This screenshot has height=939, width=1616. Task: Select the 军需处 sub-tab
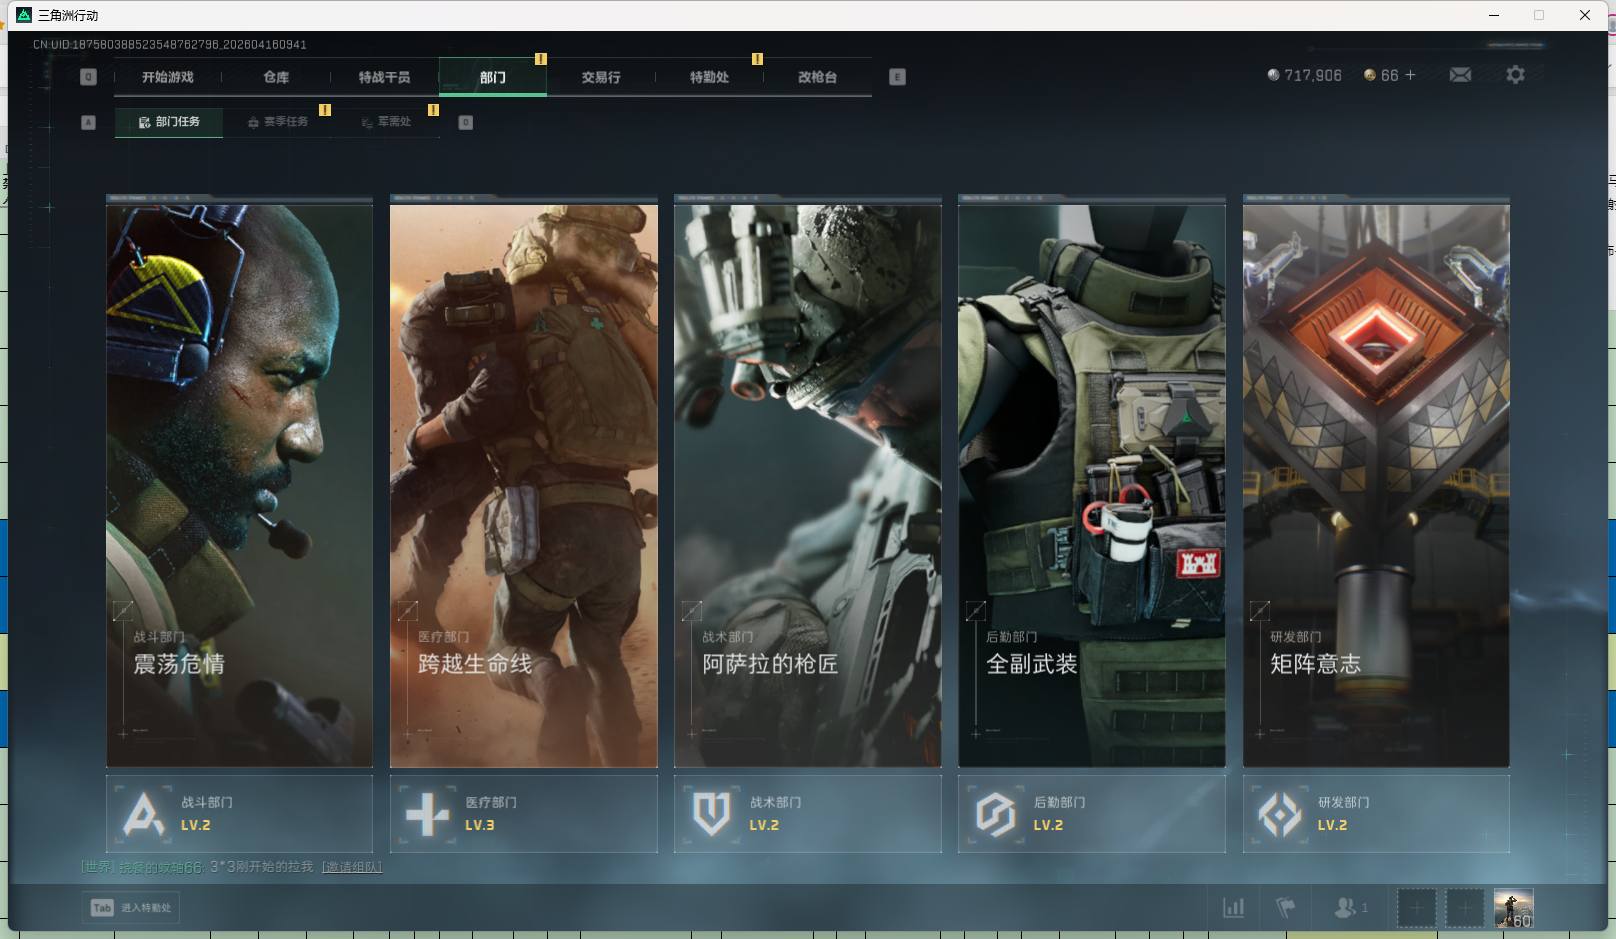[x=387, y=122]
